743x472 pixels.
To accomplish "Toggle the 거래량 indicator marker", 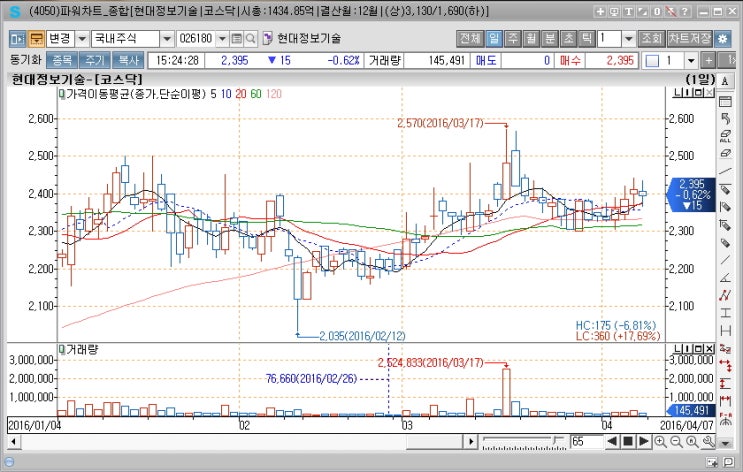I will pos(62,350).
